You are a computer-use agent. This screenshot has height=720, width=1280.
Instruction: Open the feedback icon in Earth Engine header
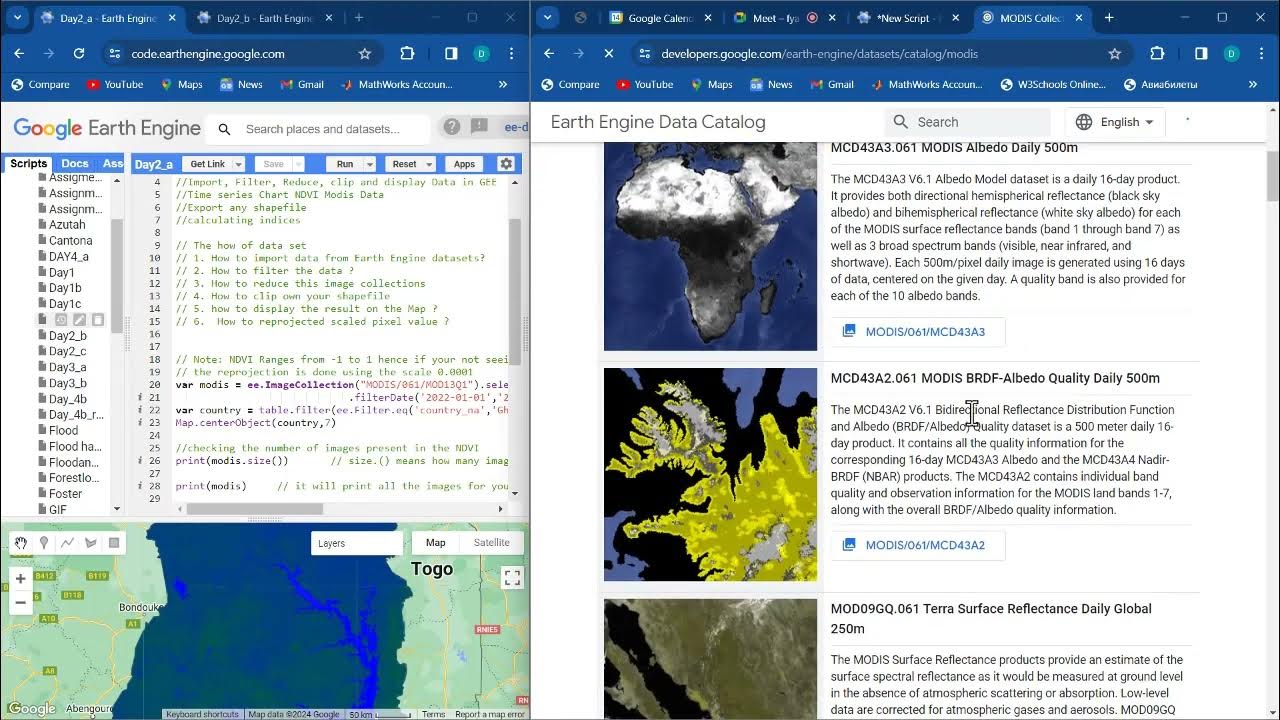479,127
